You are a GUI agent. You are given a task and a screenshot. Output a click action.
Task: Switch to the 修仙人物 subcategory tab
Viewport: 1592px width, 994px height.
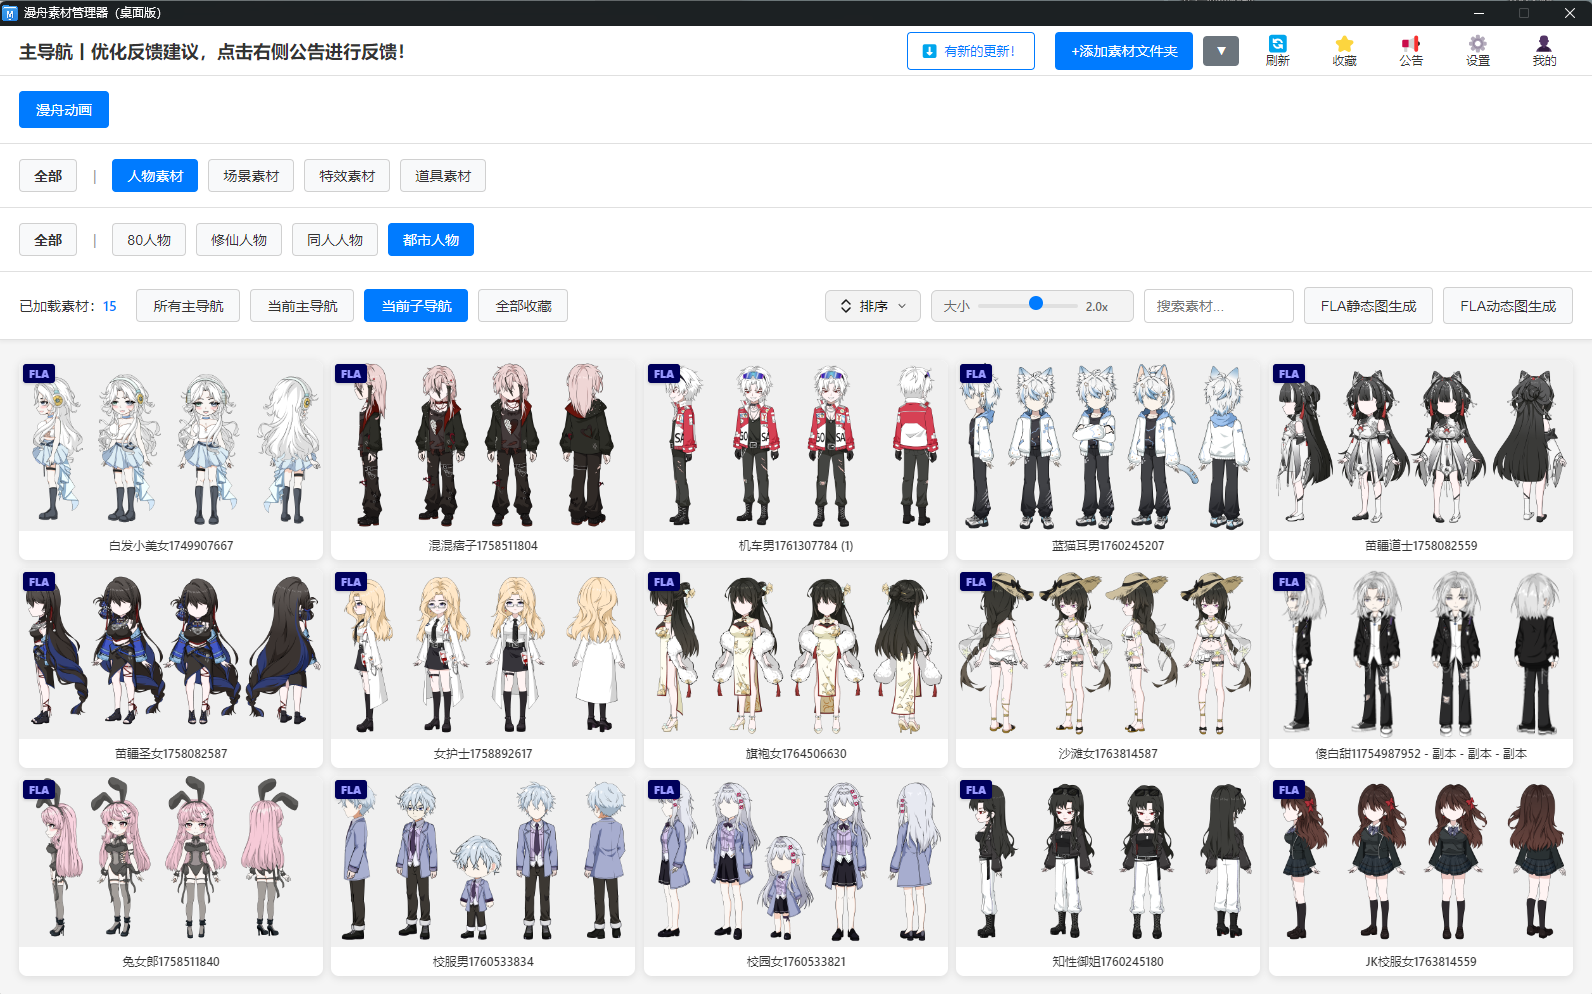[239, 240]
